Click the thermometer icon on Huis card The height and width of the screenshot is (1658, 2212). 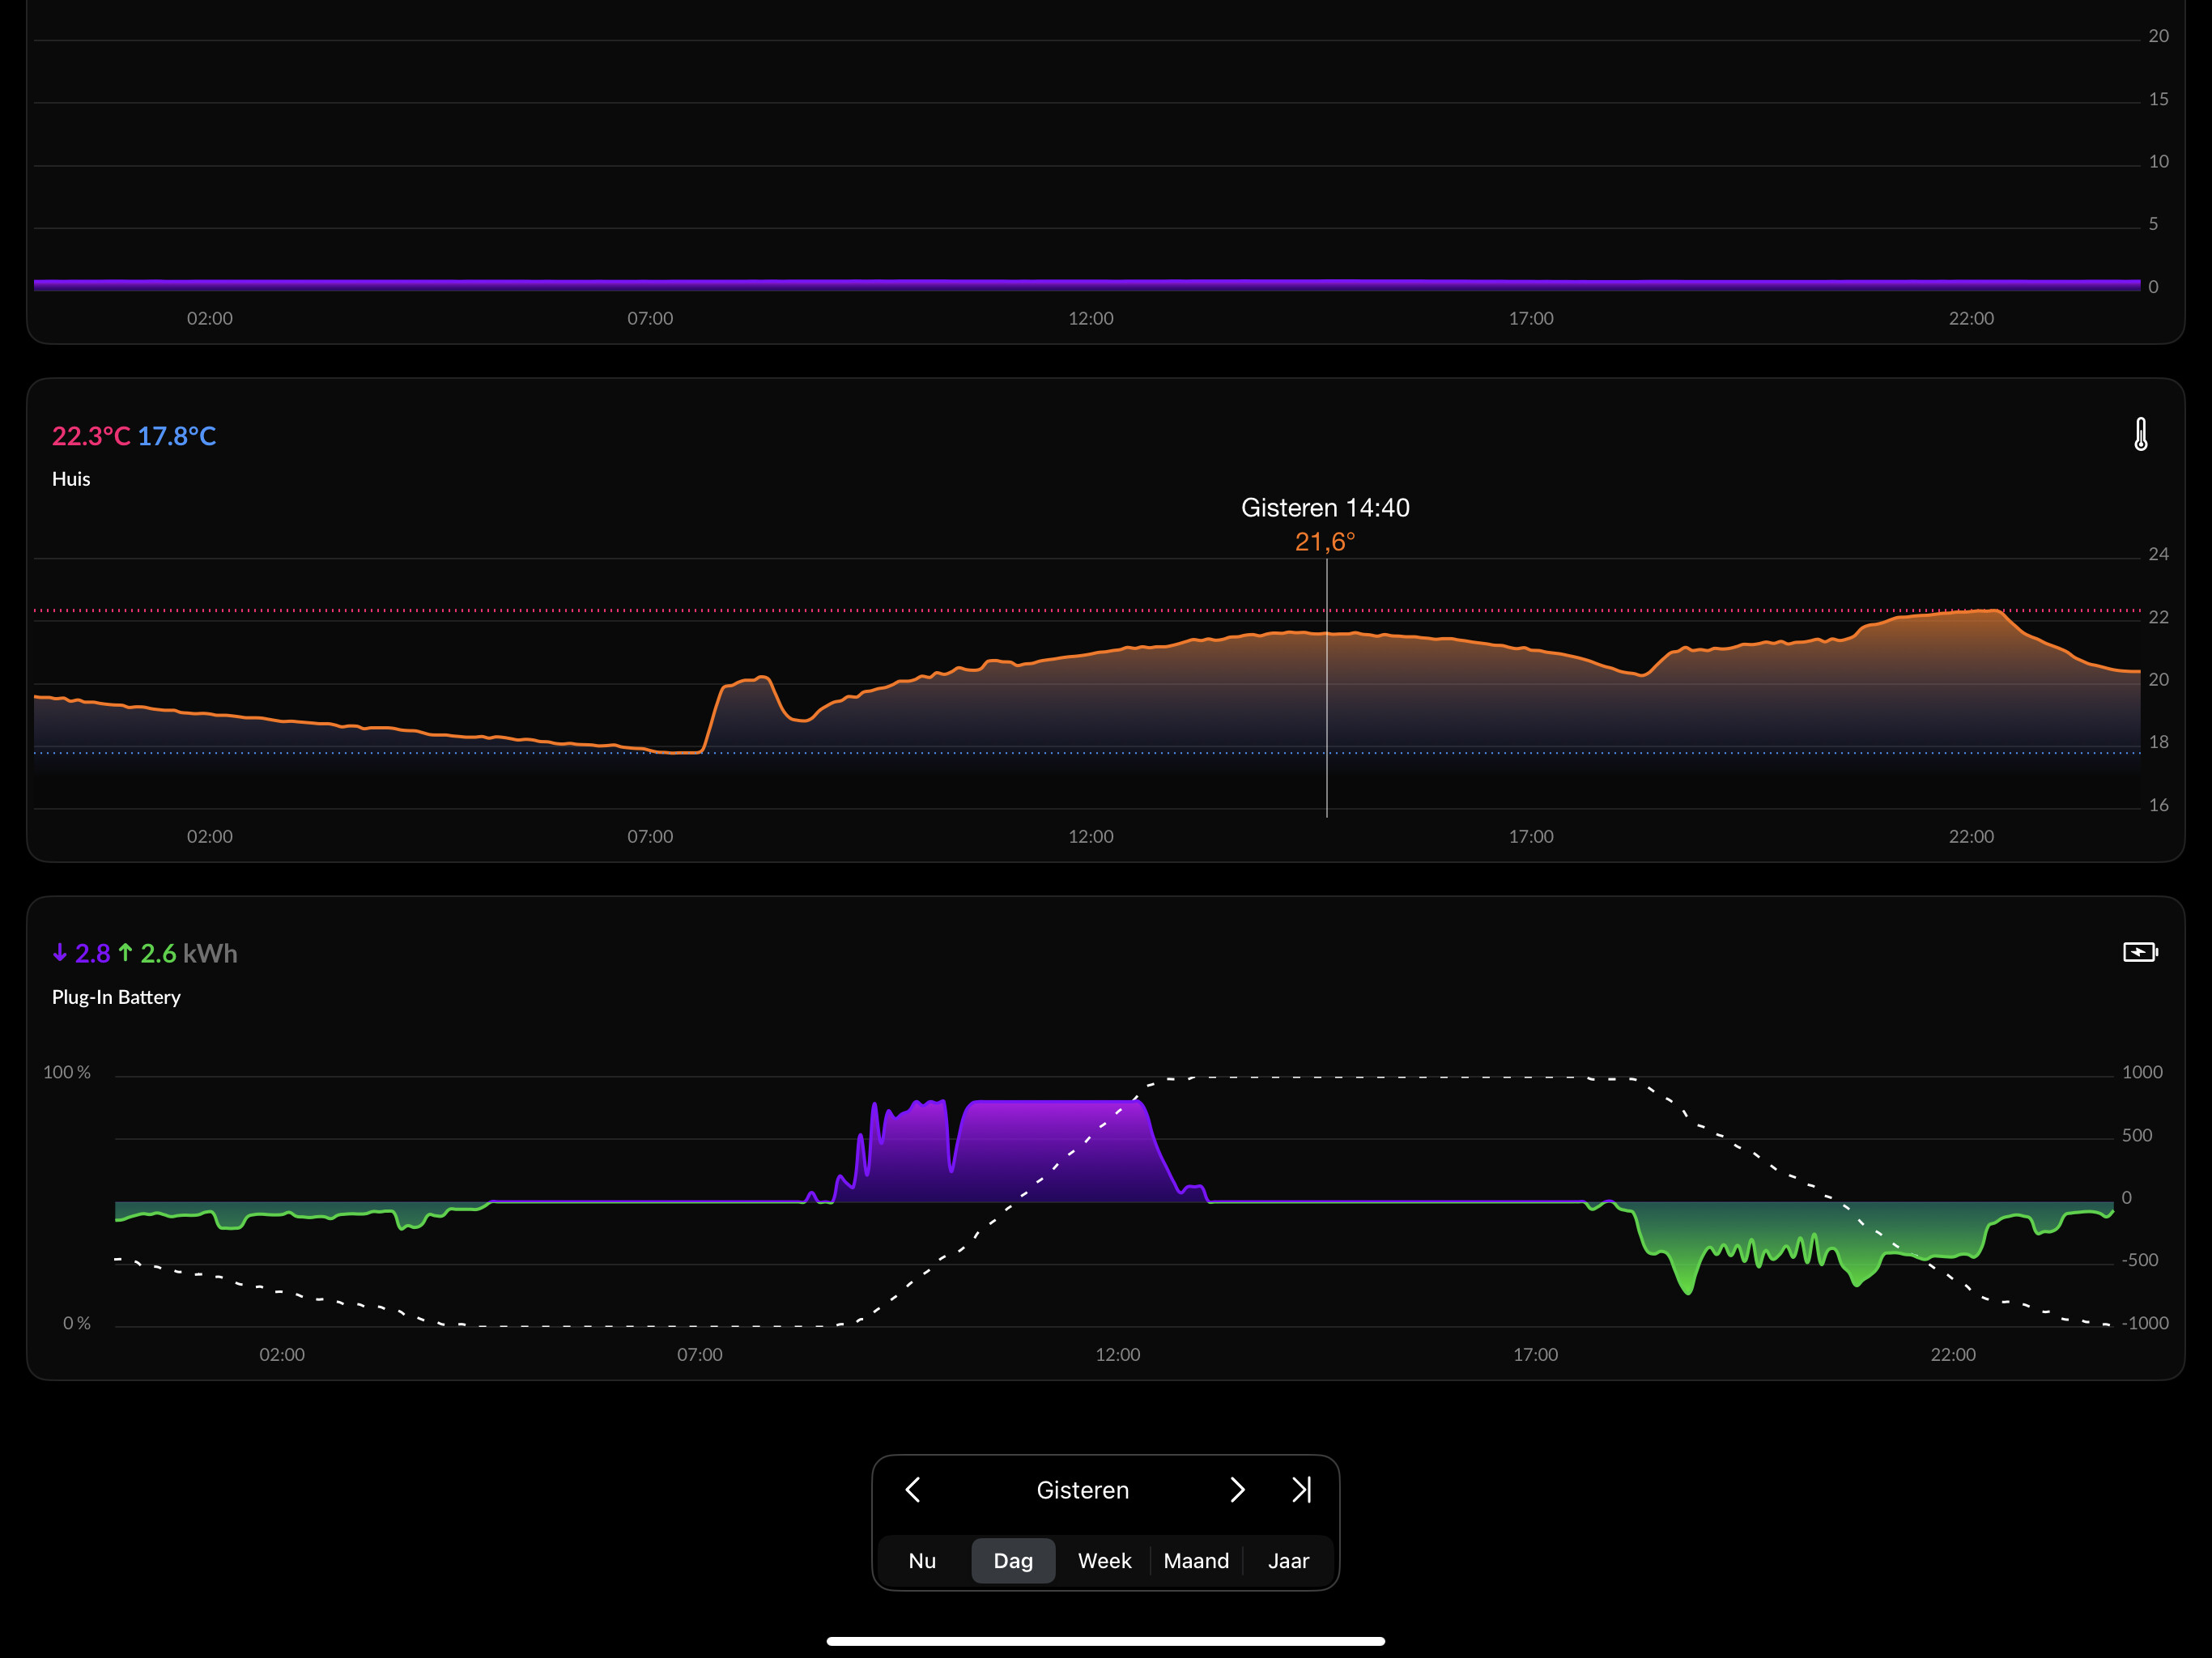point(2140,434)
